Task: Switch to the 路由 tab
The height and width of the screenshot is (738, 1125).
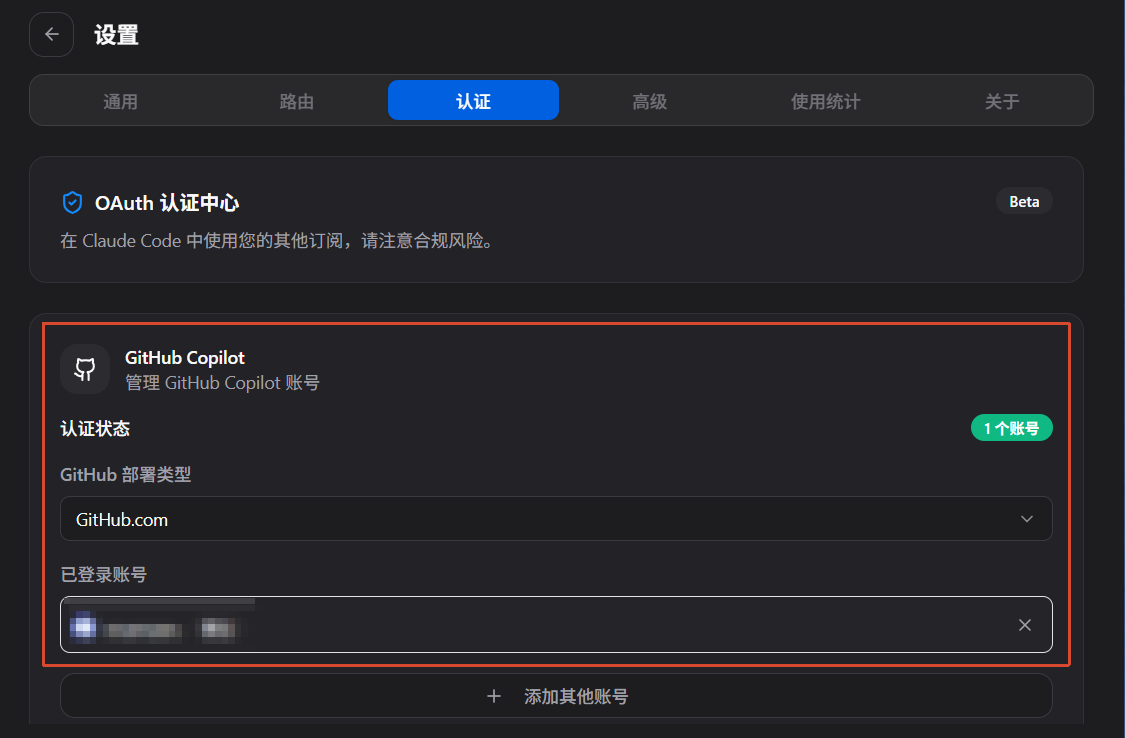Action: click(297, 101)
